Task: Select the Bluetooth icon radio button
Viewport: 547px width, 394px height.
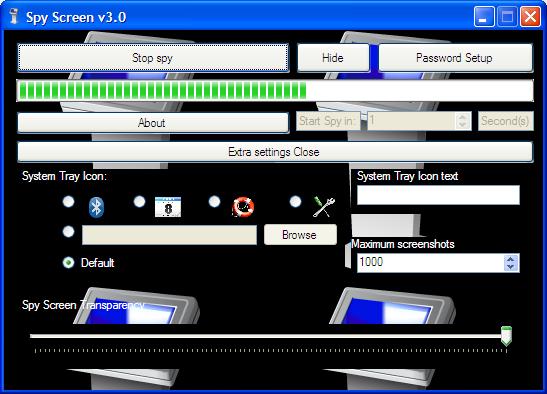Action: coord(68,202)
